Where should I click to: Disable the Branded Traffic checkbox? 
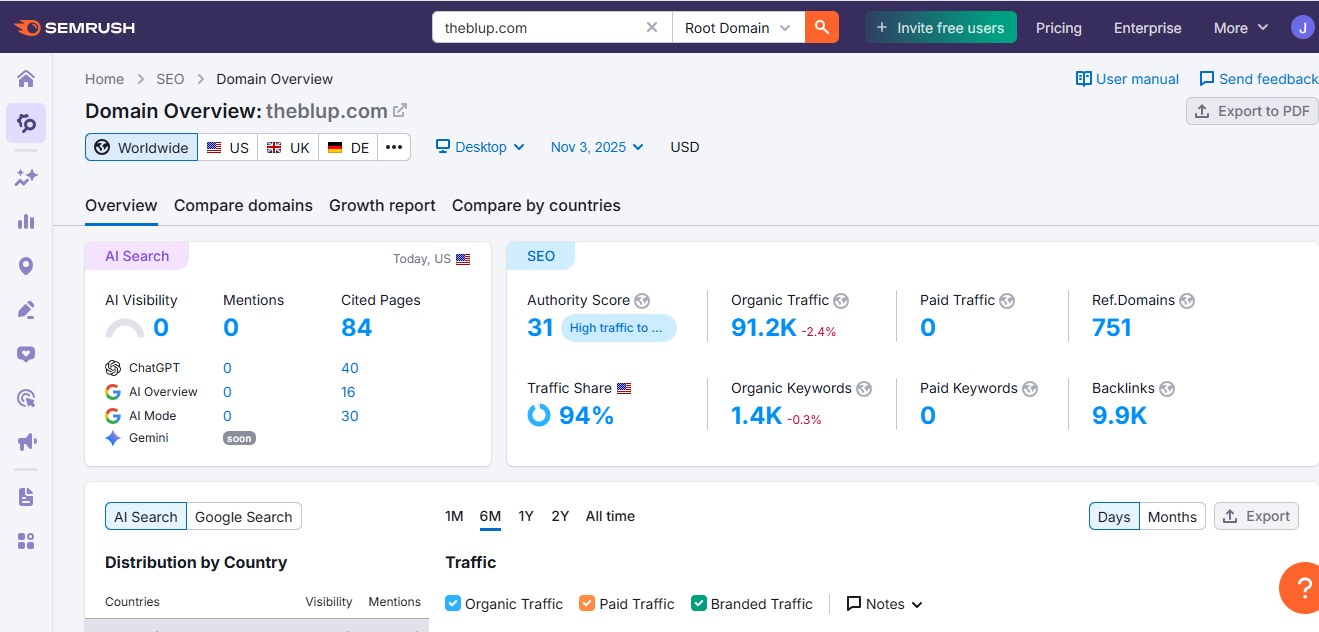[x=699, y=603]
